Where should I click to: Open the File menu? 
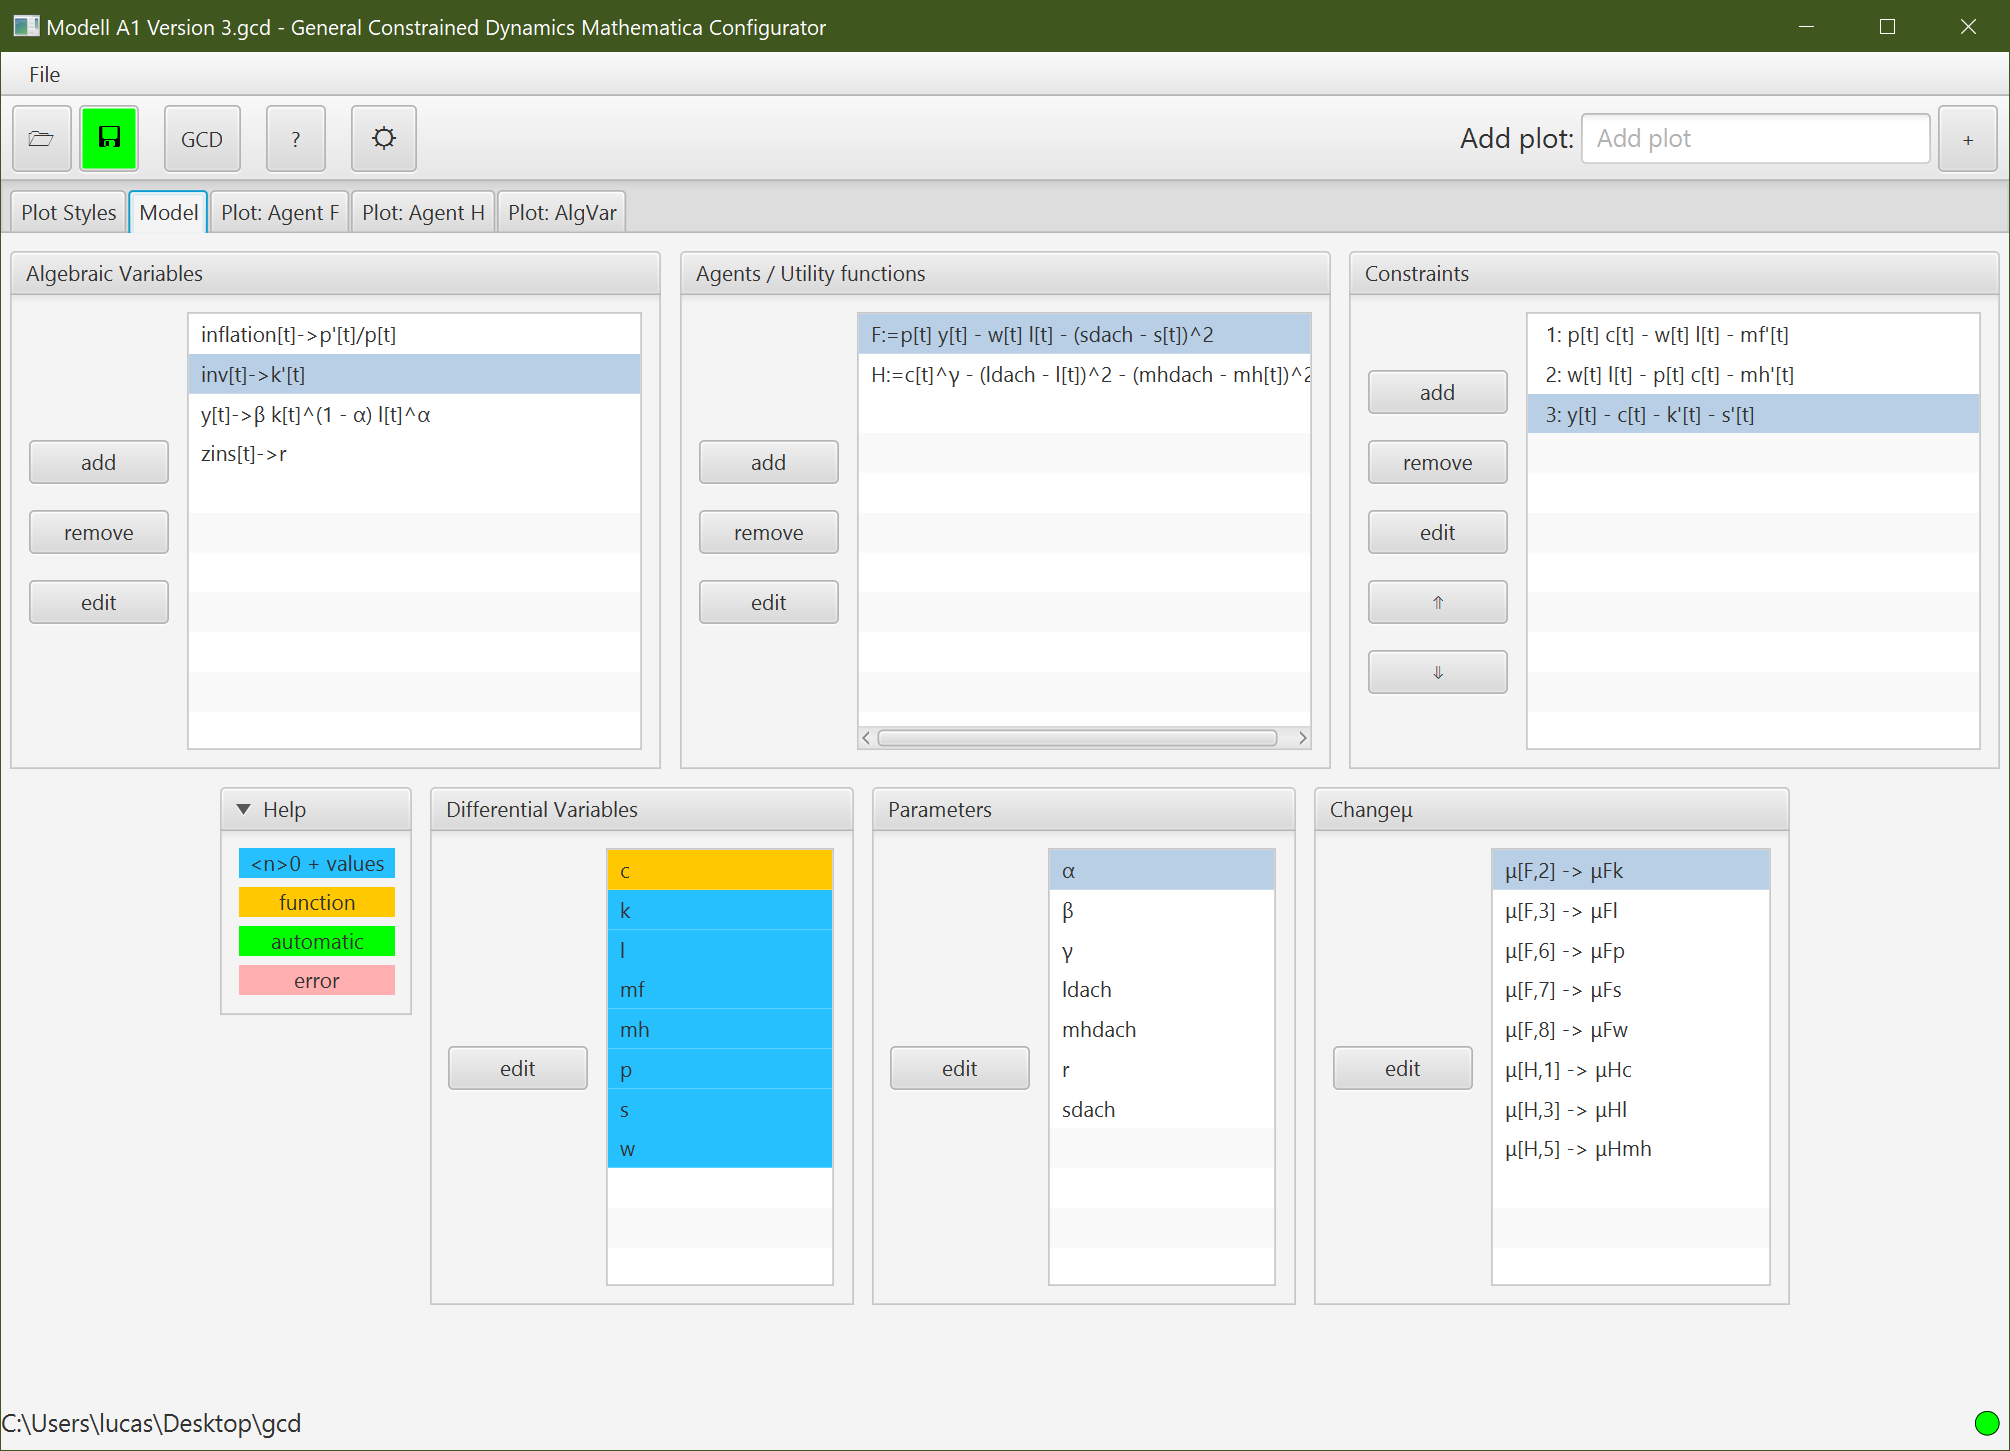tap(44, 74)
